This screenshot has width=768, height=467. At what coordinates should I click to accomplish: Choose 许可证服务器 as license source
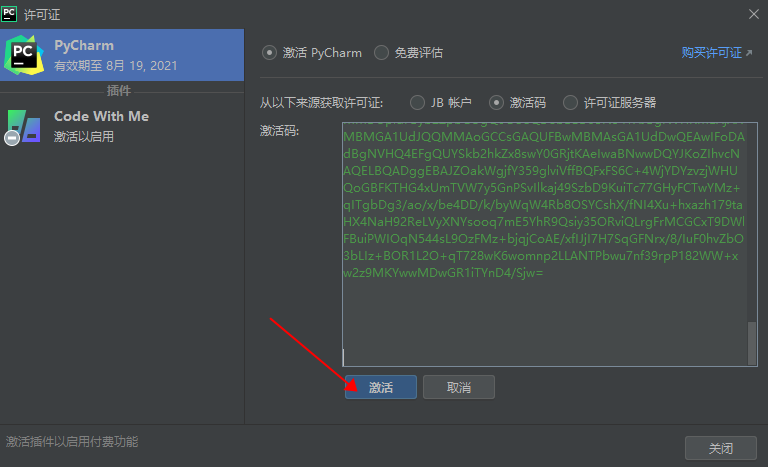click(x=570, y=102)
